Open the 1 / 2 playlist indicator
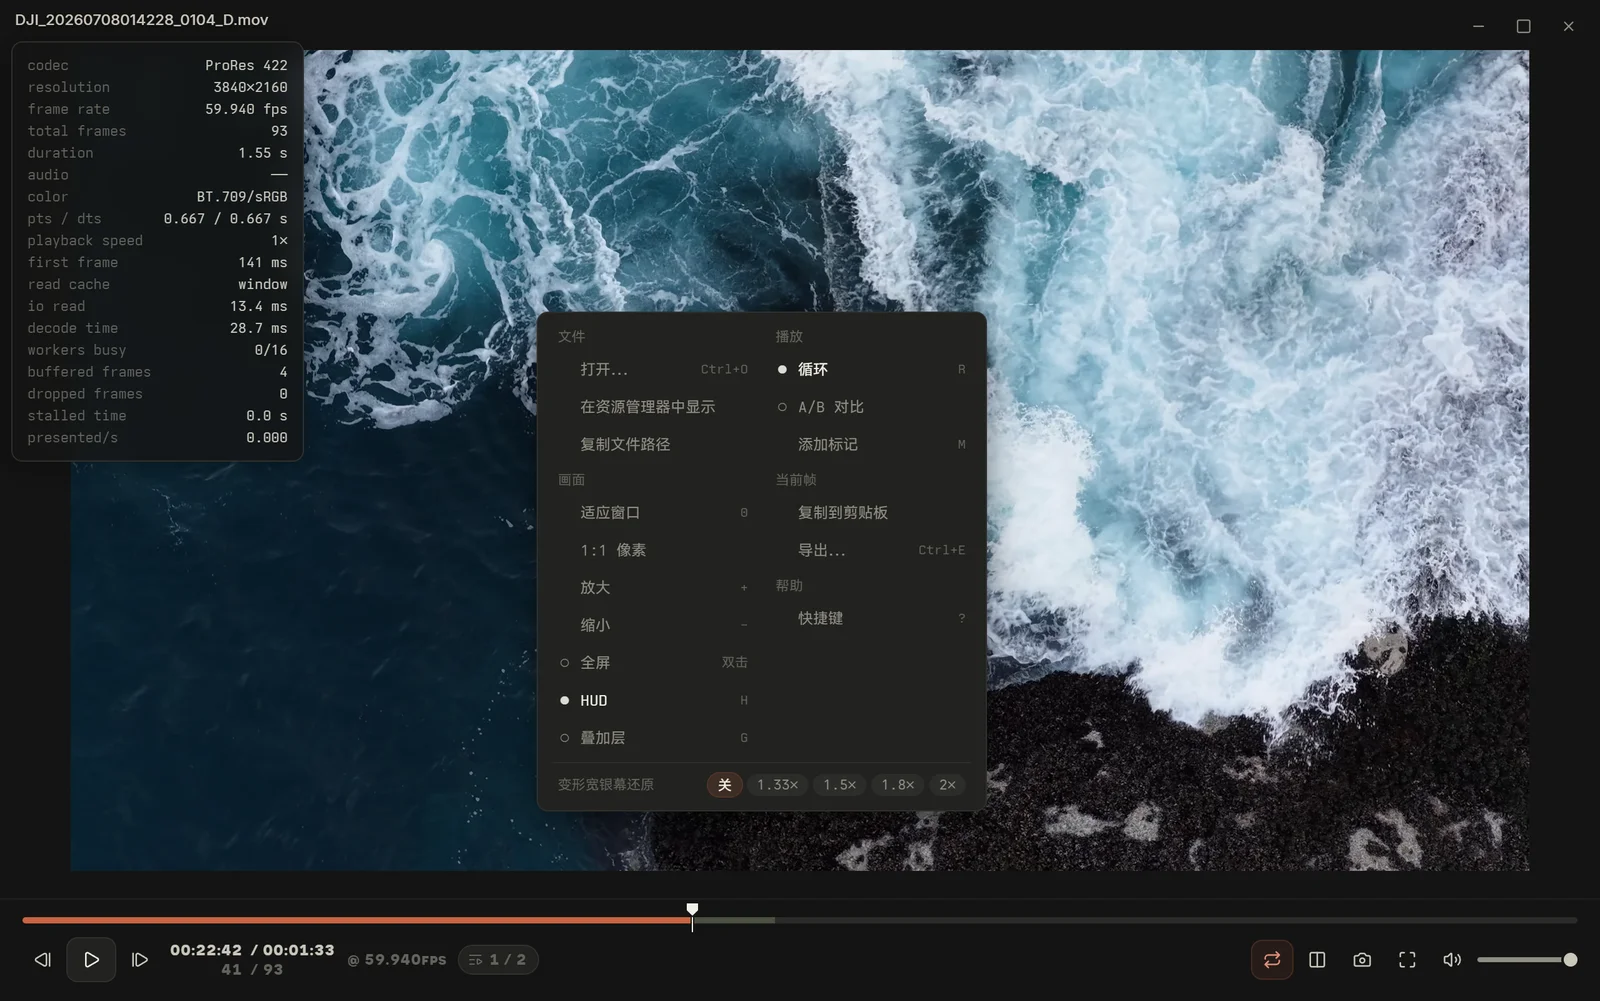 pyautogui.click(x=498, y=960)
